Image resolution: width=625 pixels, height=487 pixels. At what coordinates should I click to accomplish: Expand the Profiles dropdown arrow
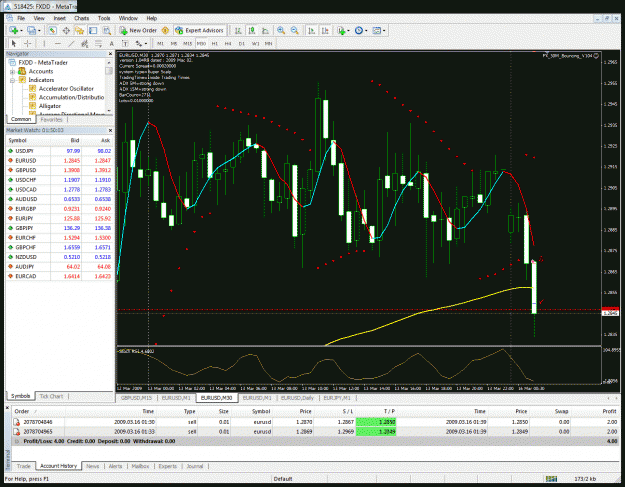coord(39,30)
